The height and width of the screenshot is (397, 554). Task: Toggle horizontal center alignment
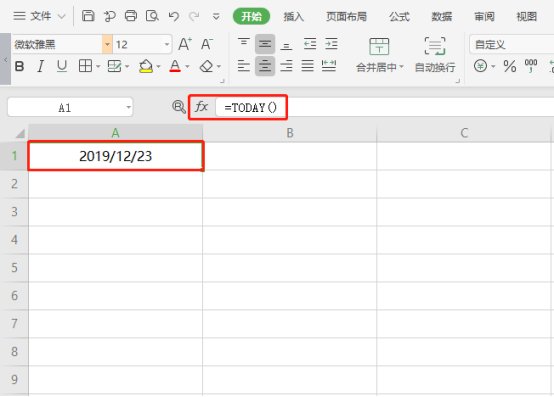click(265, 66)
